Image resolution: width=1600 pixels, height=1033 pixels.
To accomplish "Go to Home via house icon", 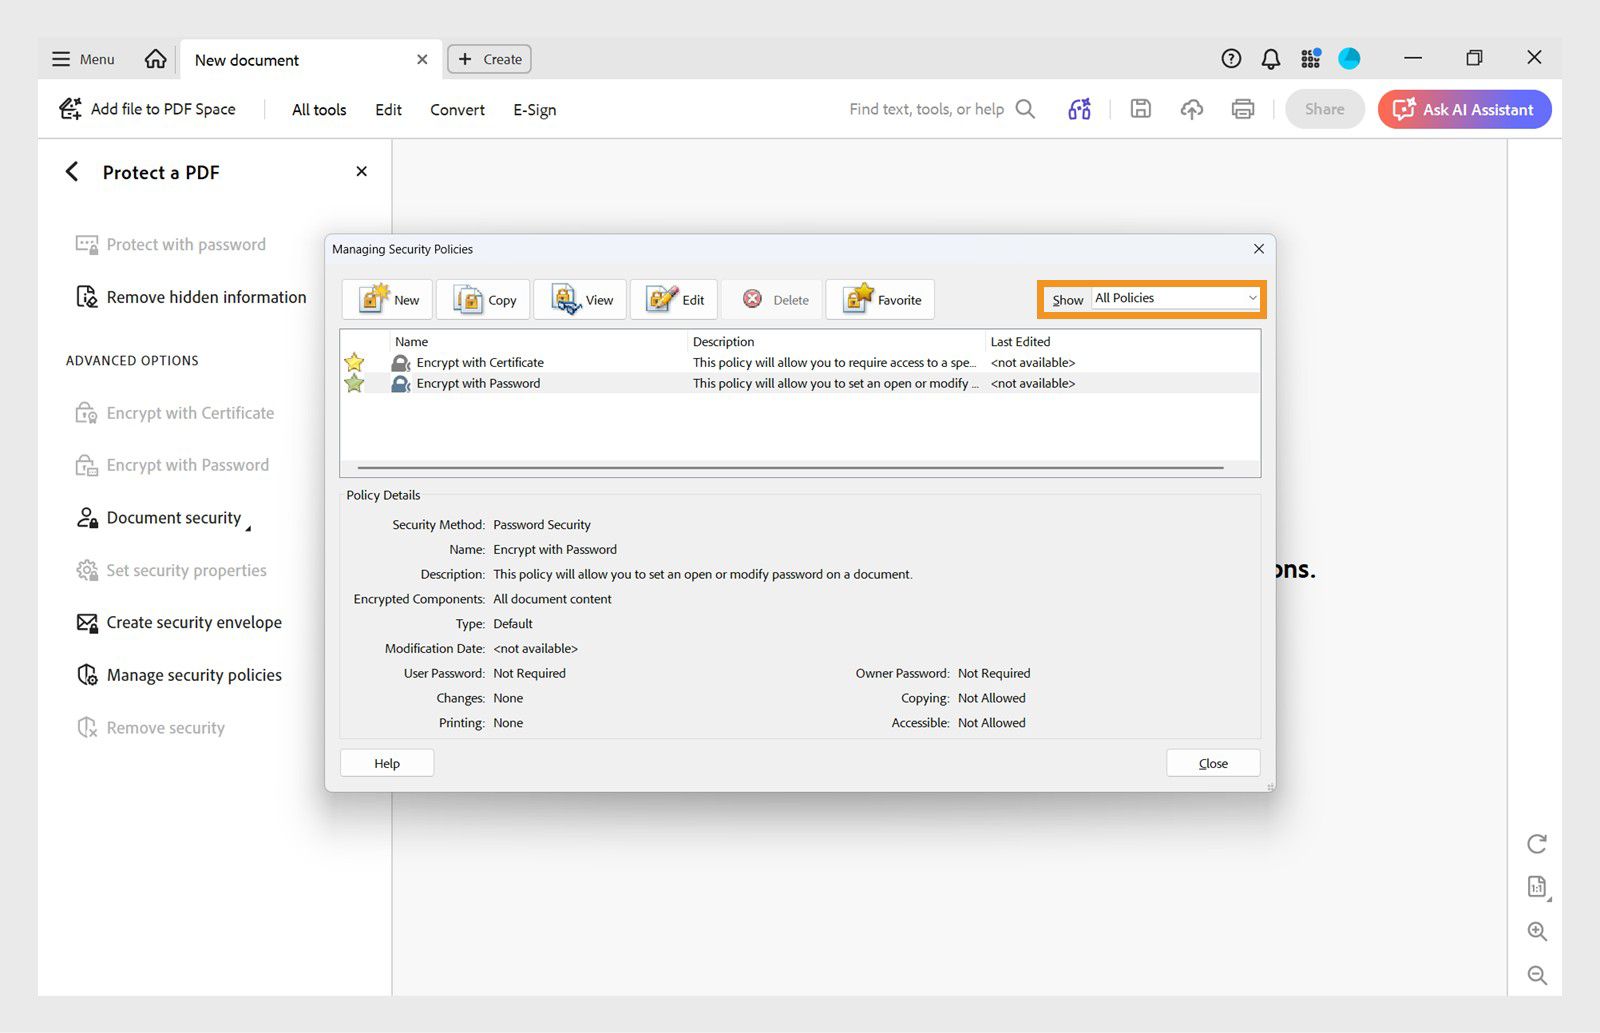I will click(x=155, y=59).
